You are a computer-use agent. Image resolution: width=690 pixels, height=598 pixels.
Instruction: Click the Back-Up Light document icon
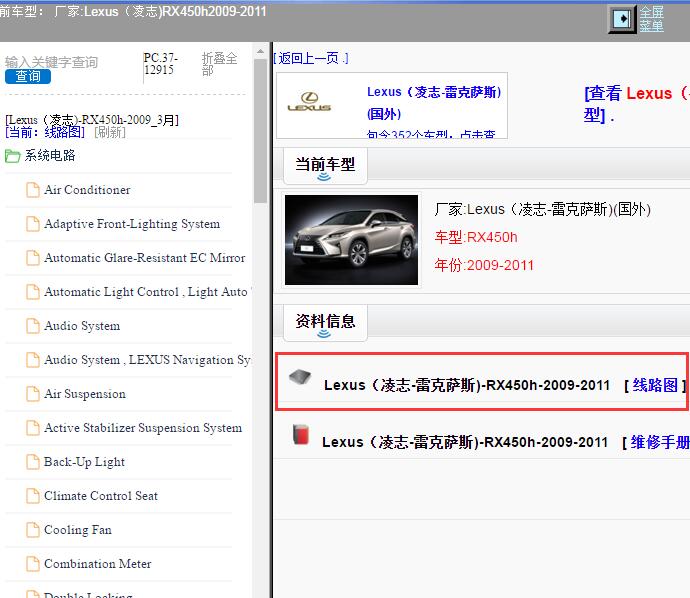pos(33,462)
